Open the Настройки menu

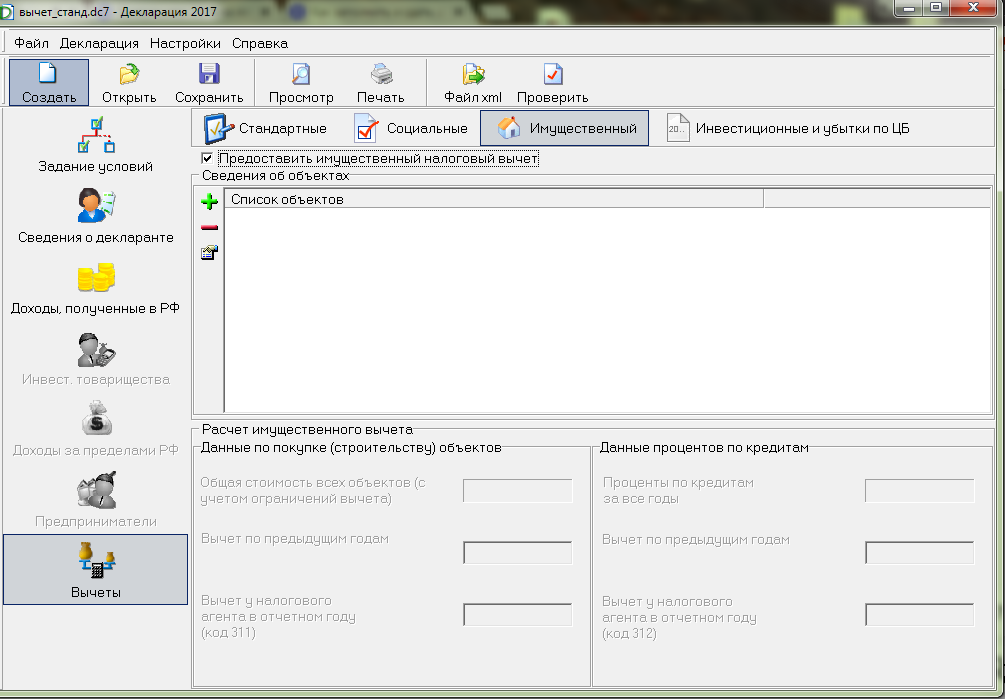pos(185,44)
